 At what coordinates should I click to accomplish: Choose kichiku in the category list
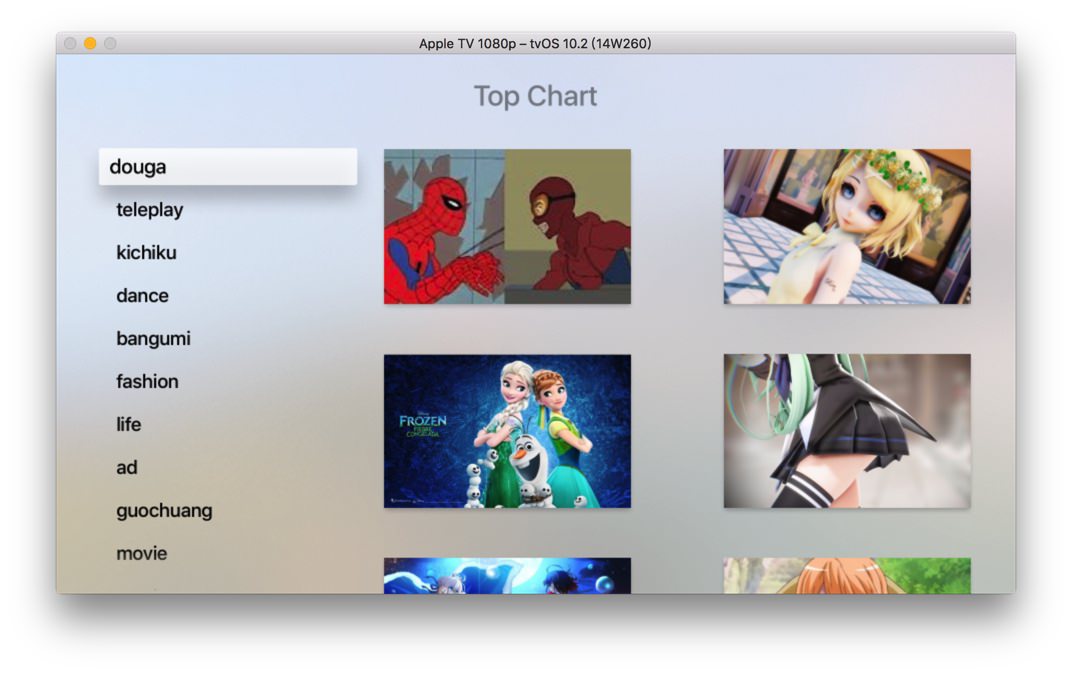click(146, 253)
